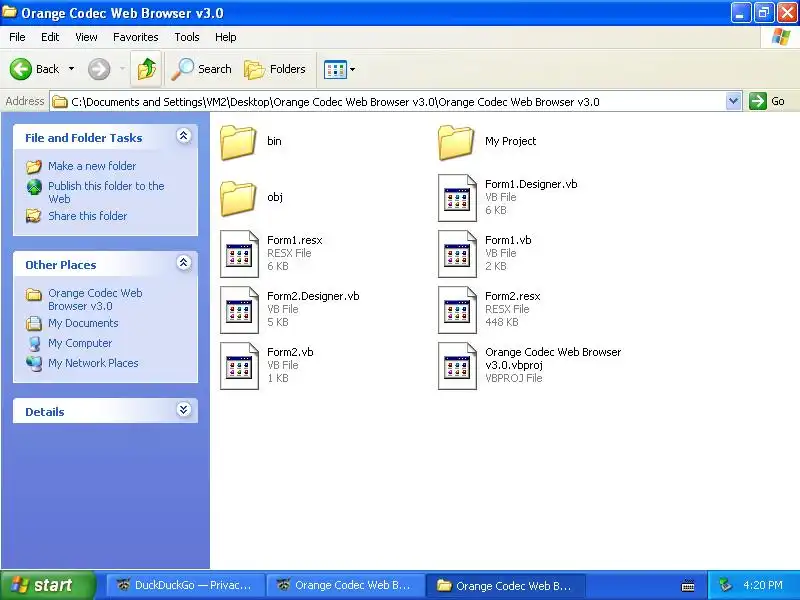Click the Go button

pos(767,101)
